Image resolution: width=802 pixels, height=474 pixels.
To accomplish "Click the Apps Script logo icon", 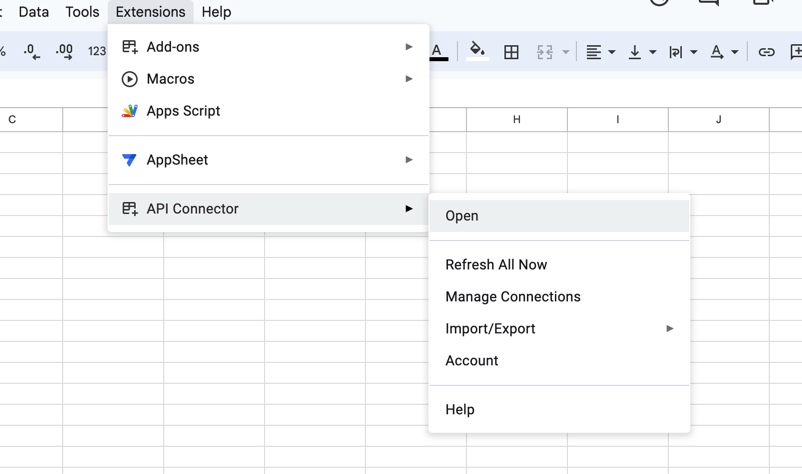I will pyautogui.click(x=129, y=111).
